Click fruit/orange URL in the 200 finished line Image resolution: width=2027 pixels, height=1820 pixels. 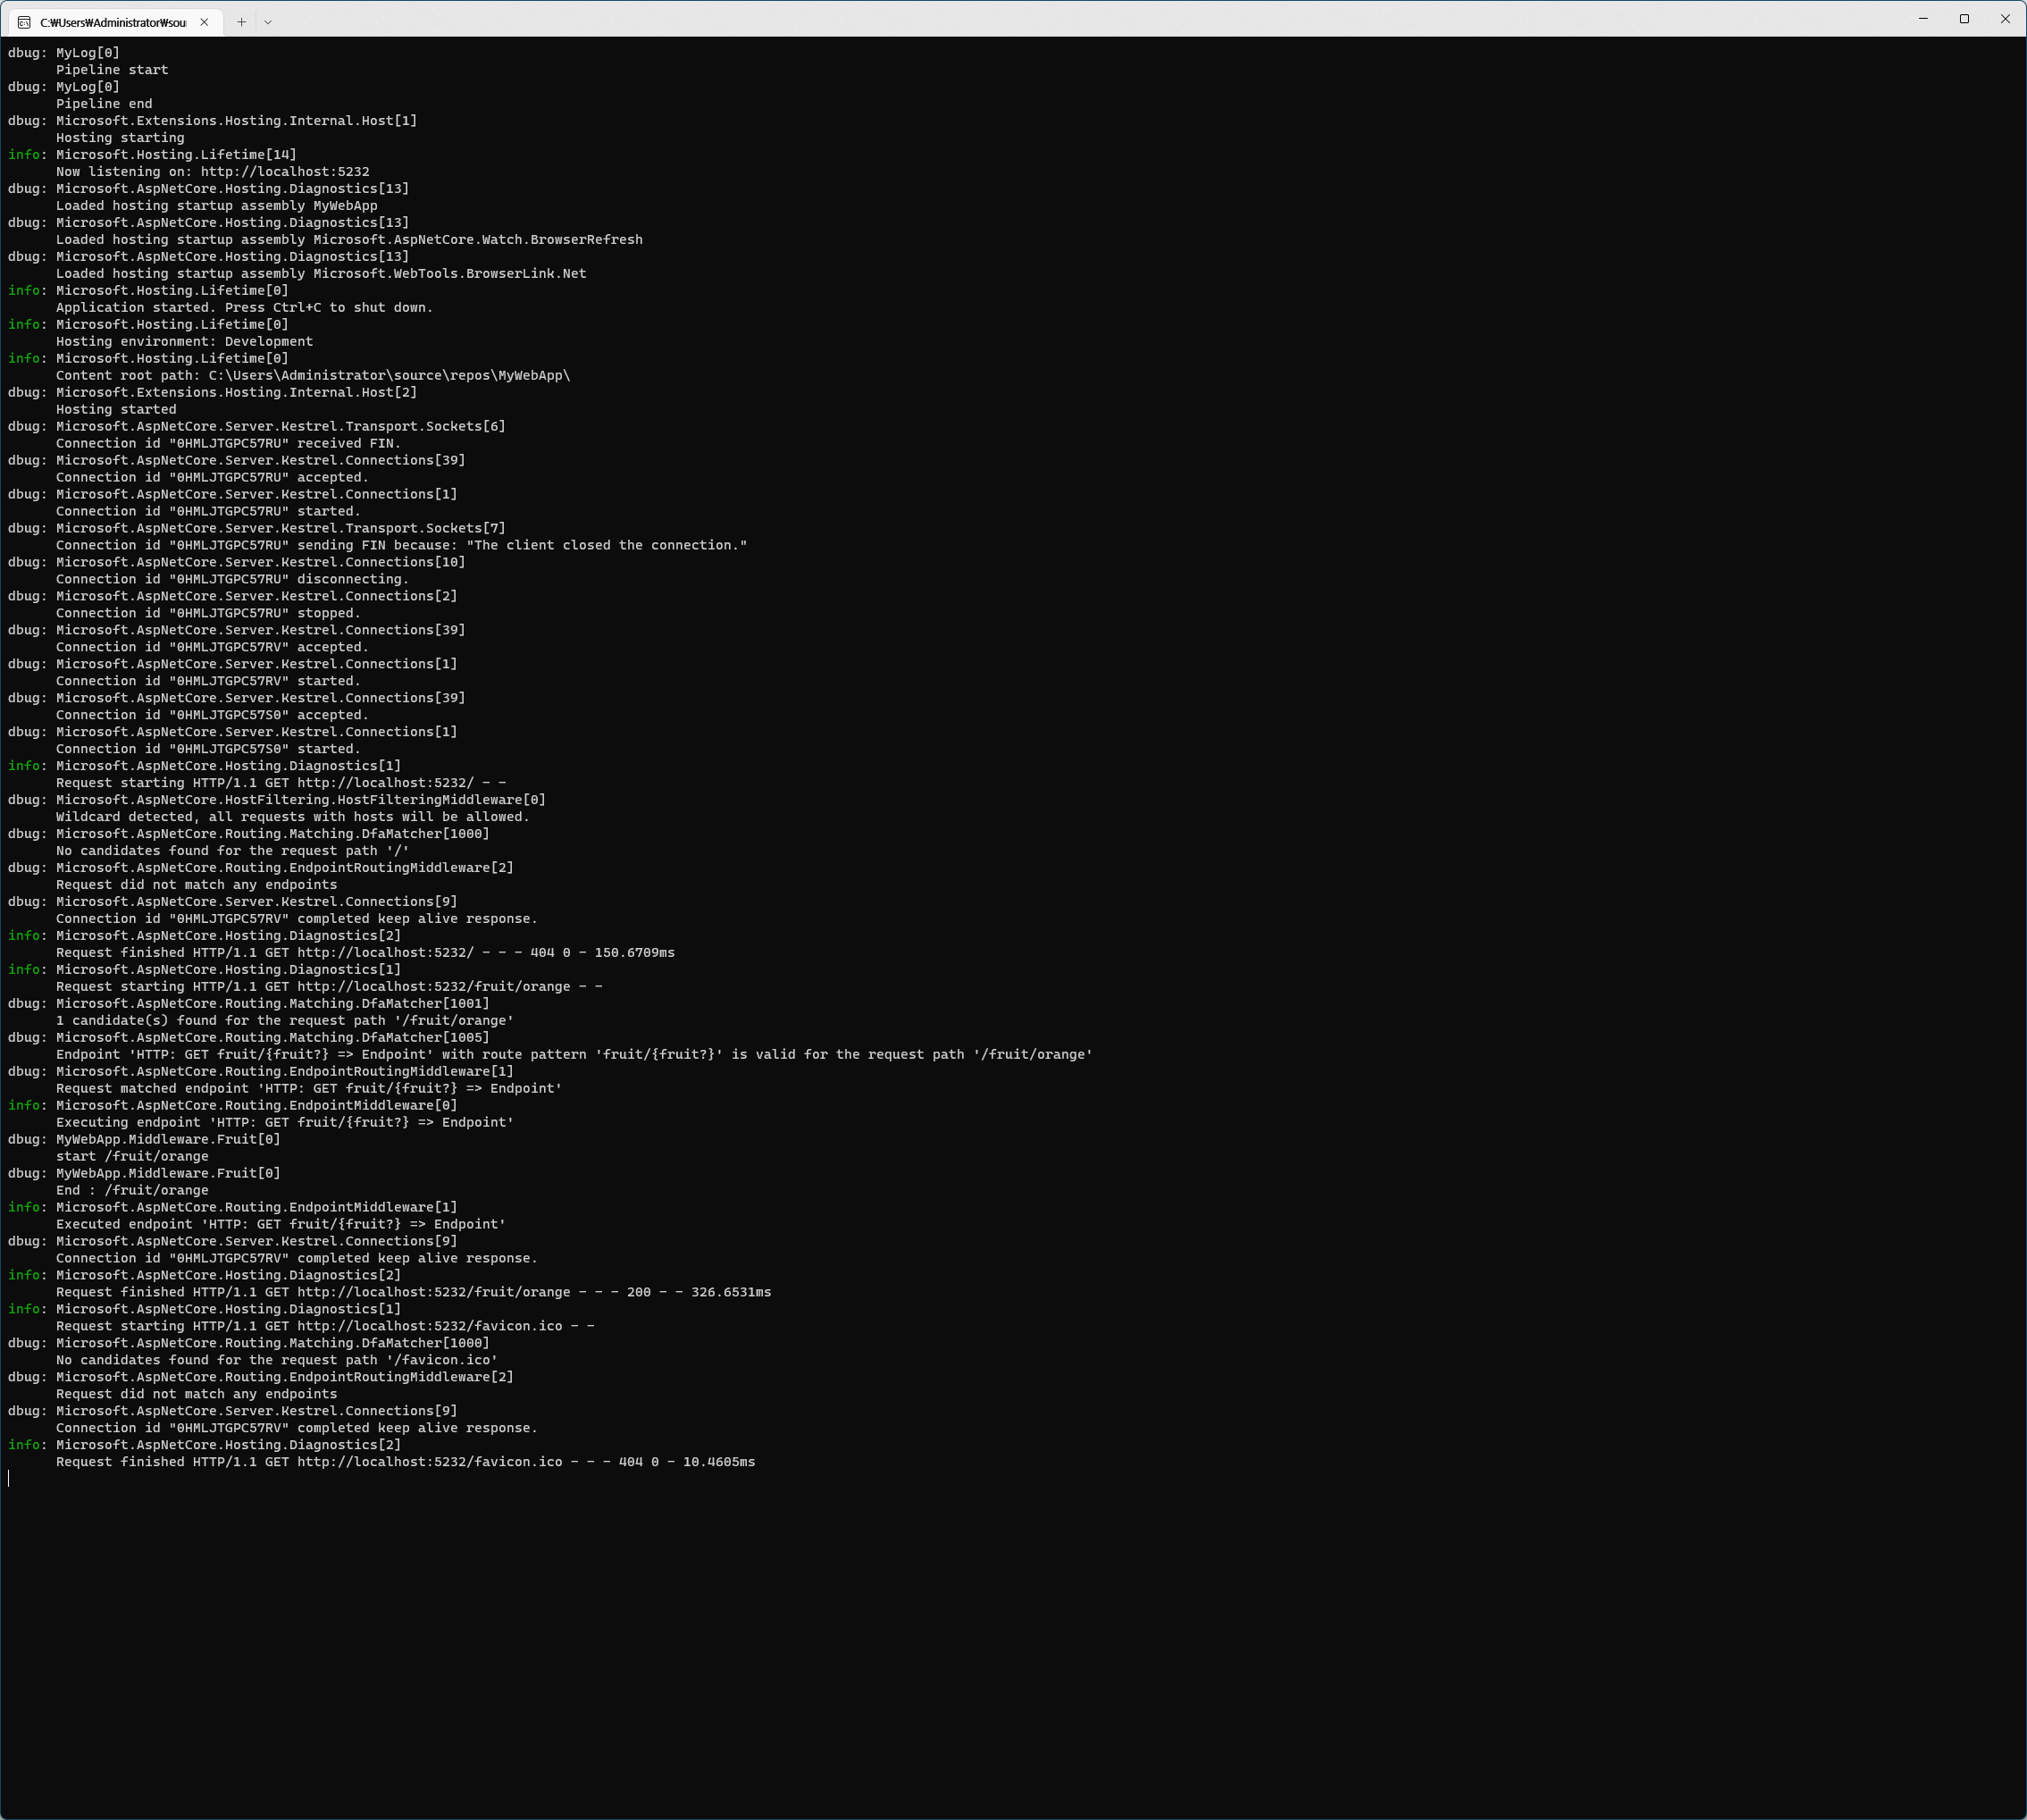tap(433, 1292)
